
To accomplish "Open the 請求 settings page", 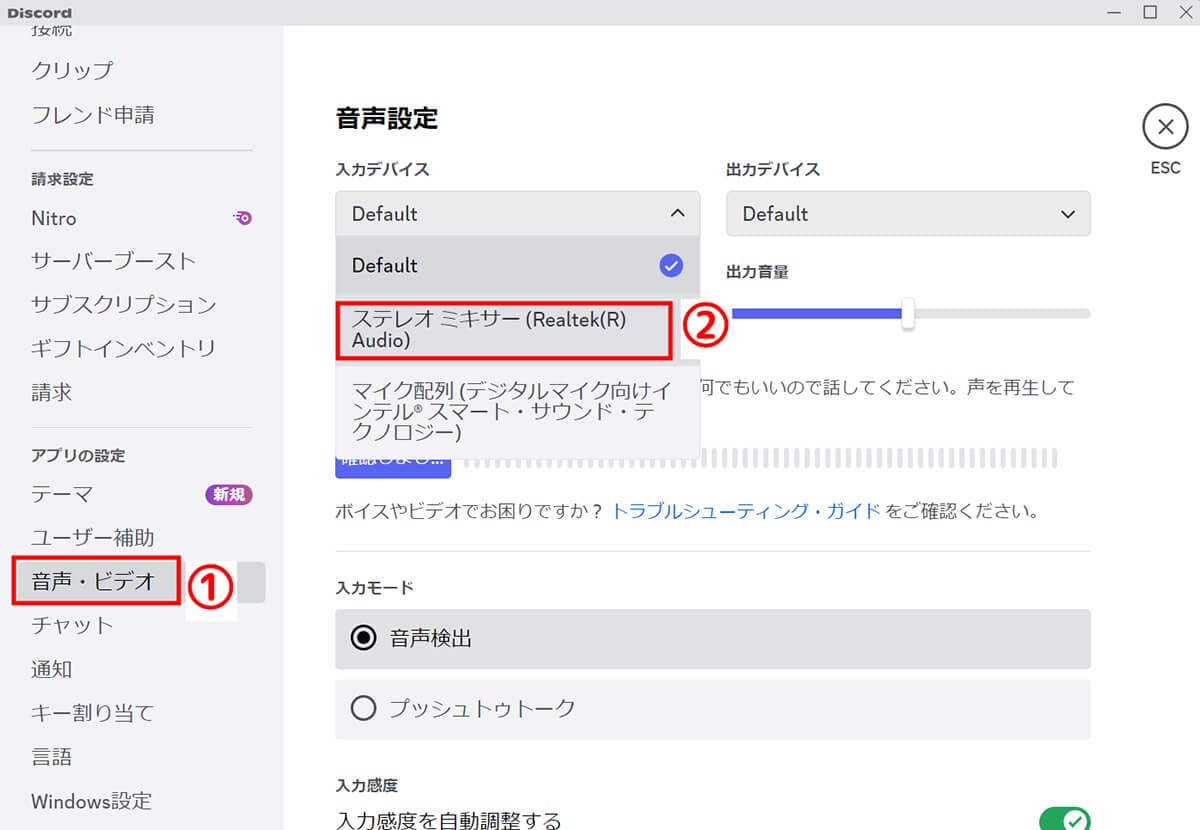I will (x=52, y=392).
